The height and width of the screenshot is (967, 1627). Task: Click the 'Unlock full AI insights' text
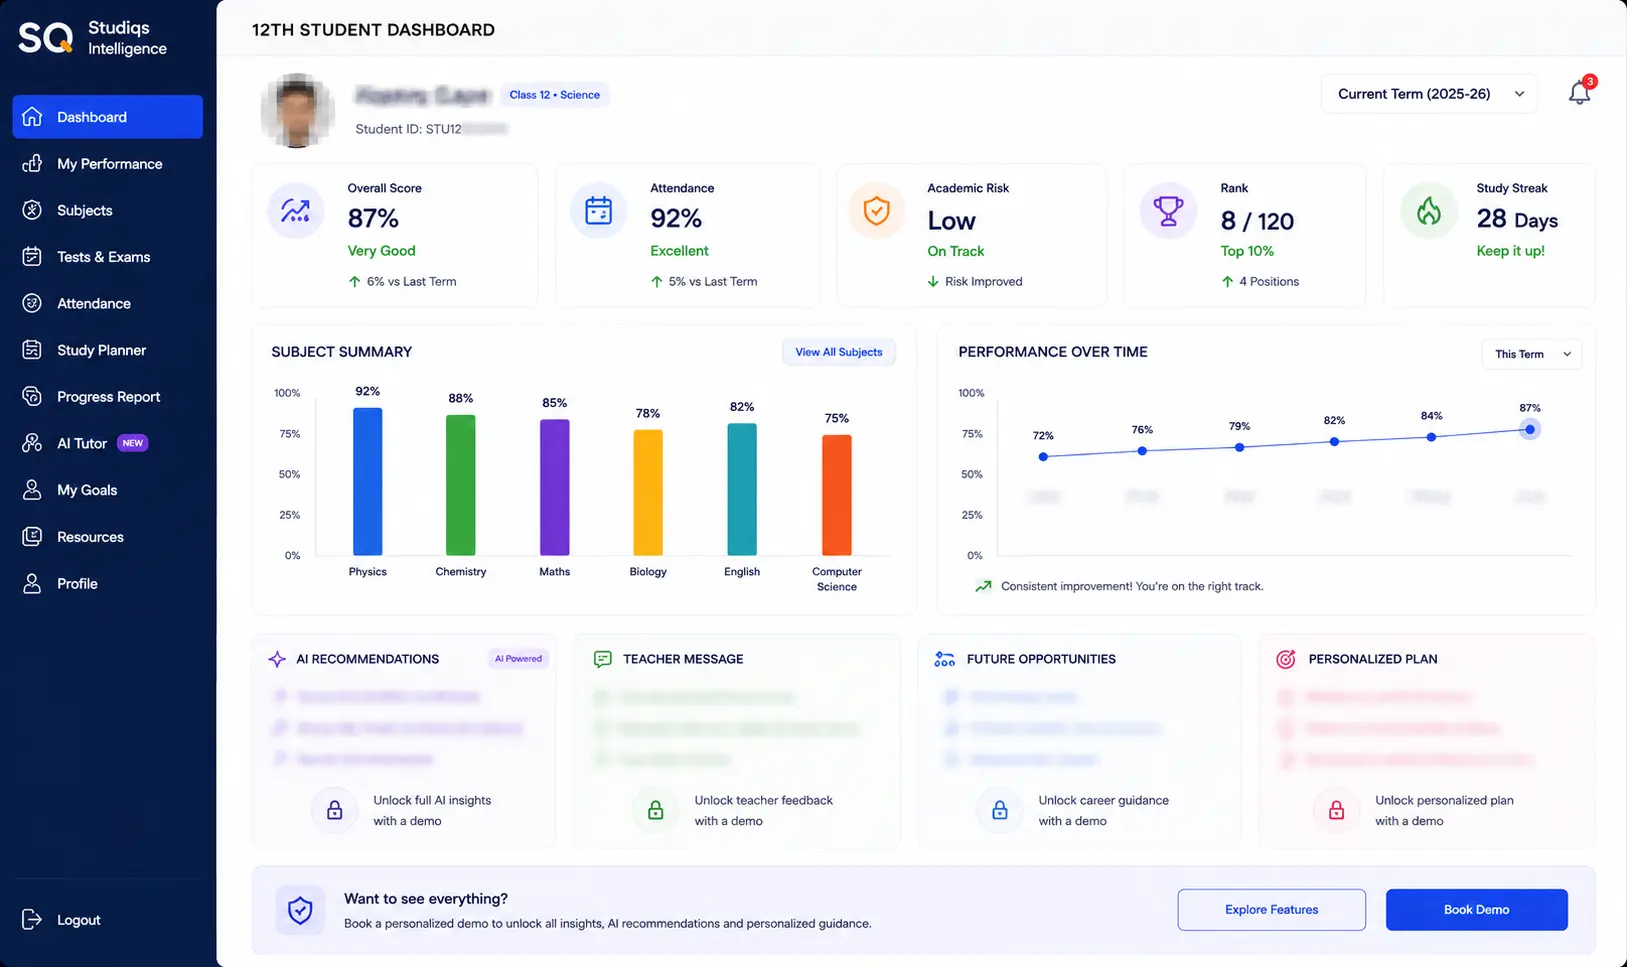[x=432, y=801]
